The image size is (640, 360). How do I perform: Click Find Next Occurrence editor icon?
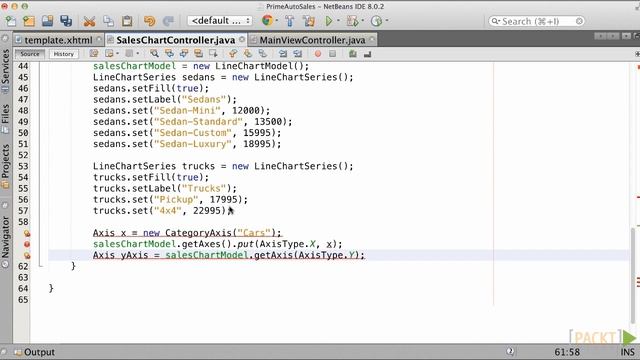[x=184, y=53]
